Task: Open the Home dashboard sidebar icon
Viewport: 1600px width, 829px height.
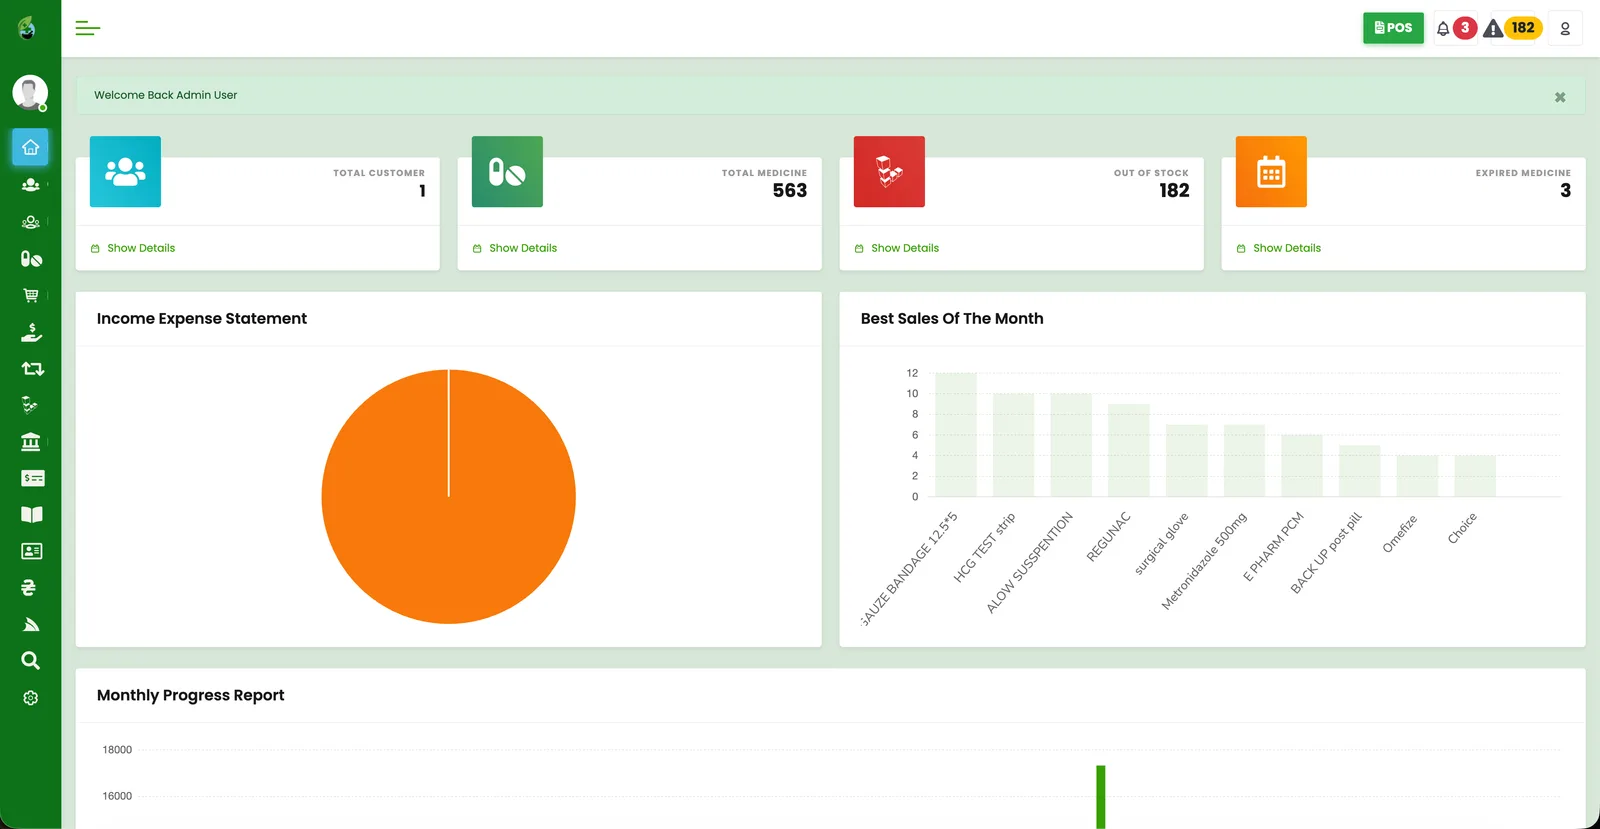Action: coord(31,147)
